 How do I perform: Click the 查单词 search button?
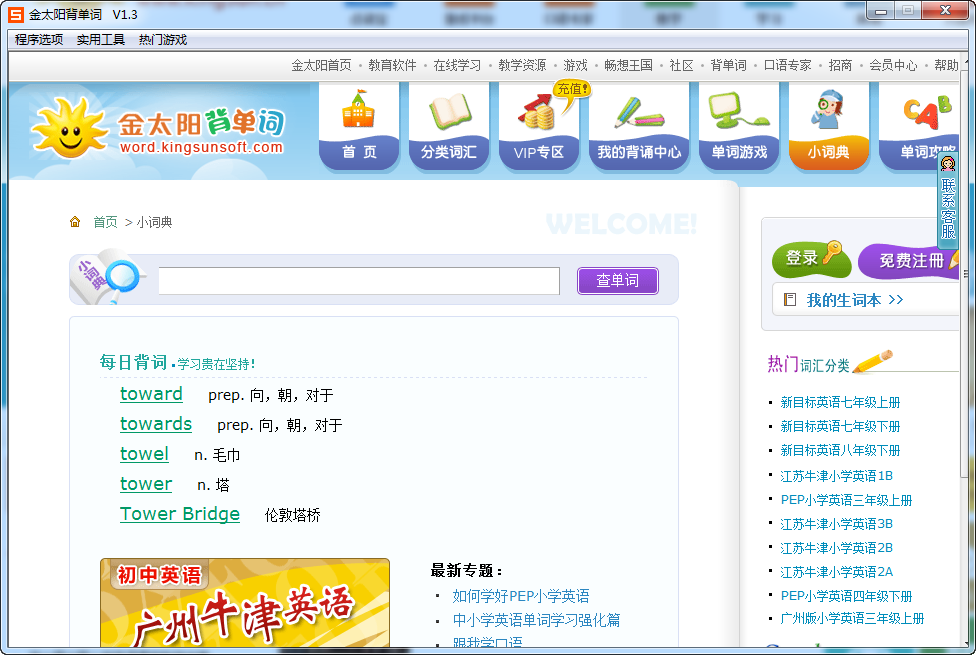click(617, 281)
